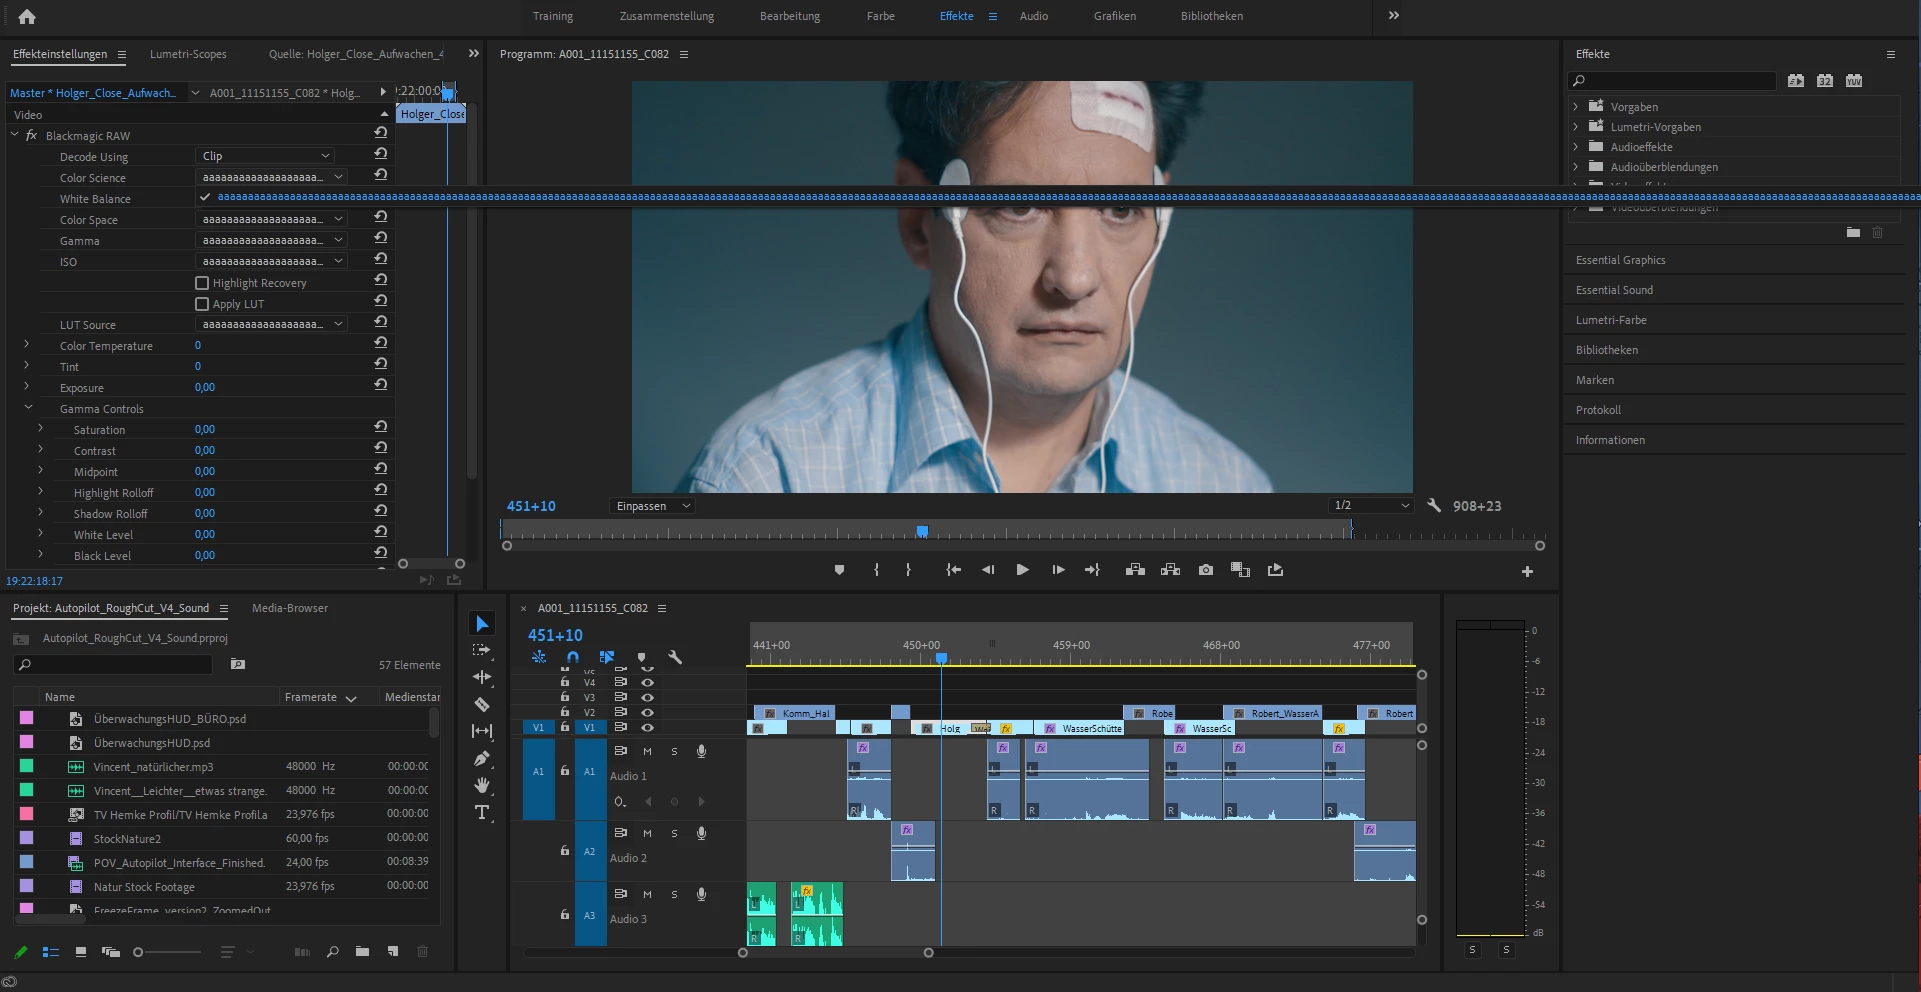
Task: Select the Razor tool in the toolbar
Action: (x=482, y=704)
